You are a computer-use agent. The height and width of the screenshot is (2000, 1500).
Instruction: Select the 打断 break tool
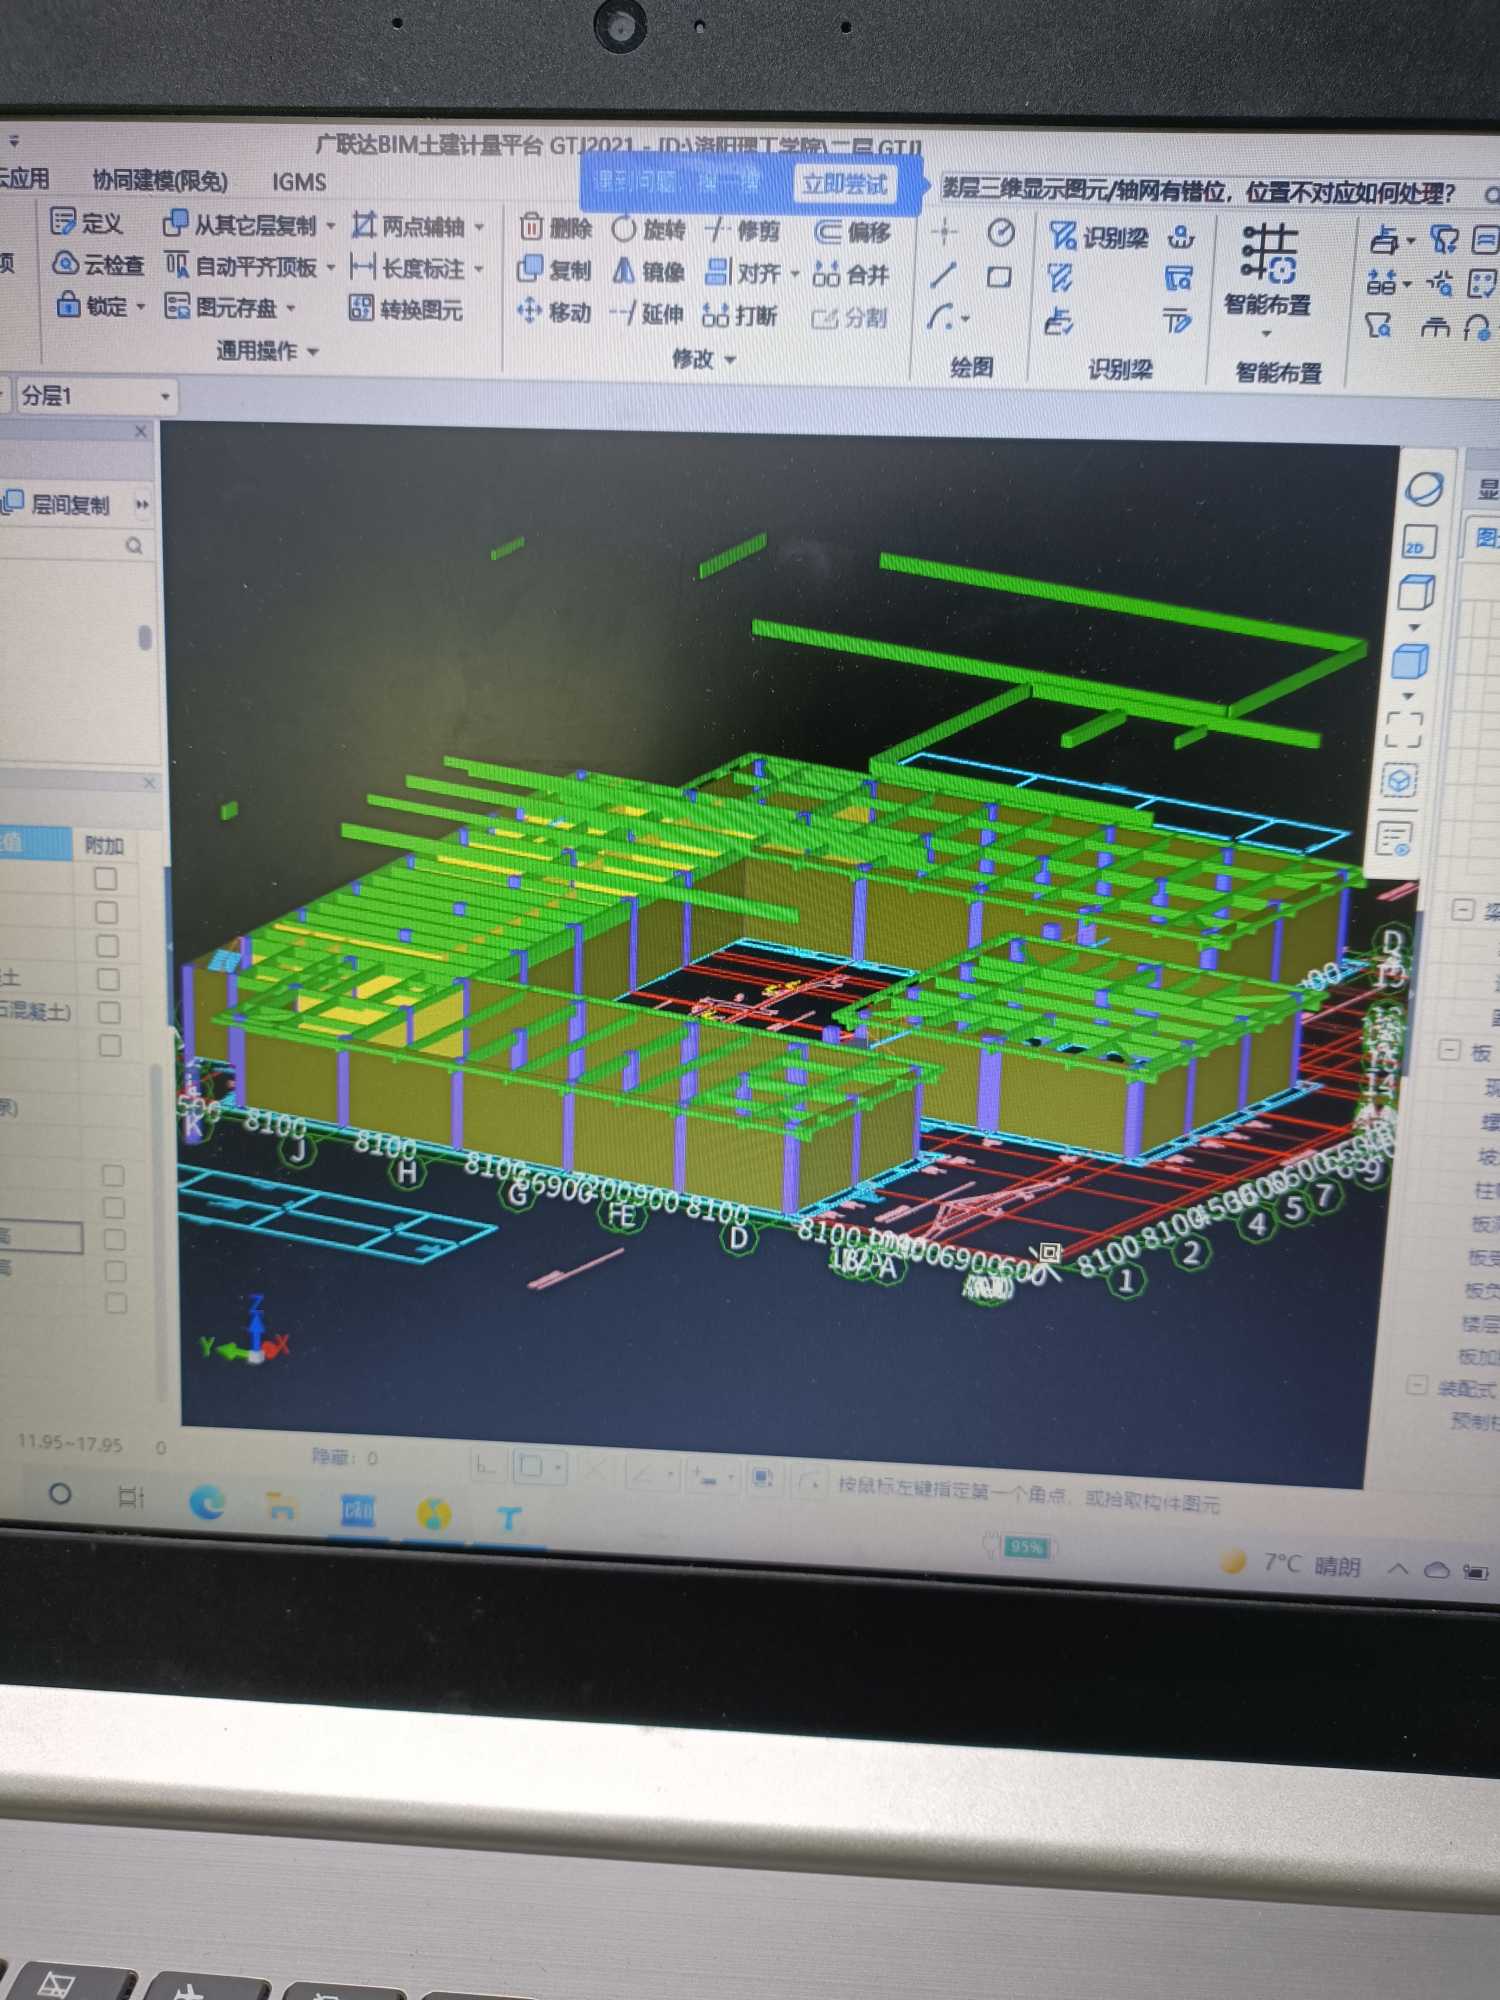740,315
